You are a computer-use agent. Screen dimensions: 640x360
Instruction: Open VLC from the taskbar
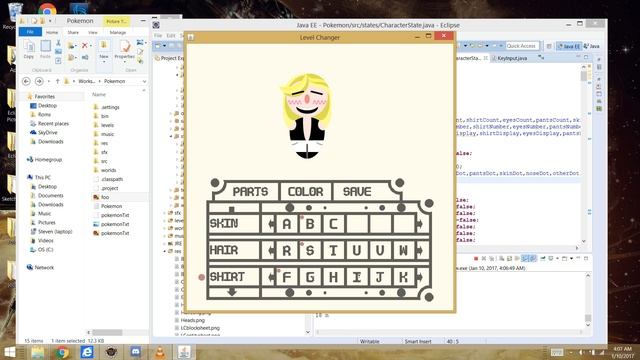160,352
